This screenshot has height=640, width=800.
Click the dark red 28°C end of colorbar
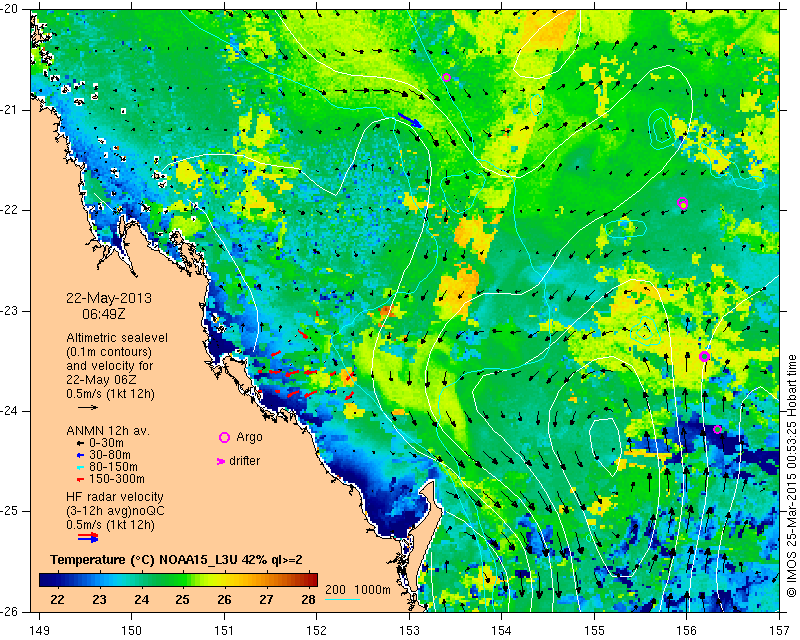click(x=312, y=580)
